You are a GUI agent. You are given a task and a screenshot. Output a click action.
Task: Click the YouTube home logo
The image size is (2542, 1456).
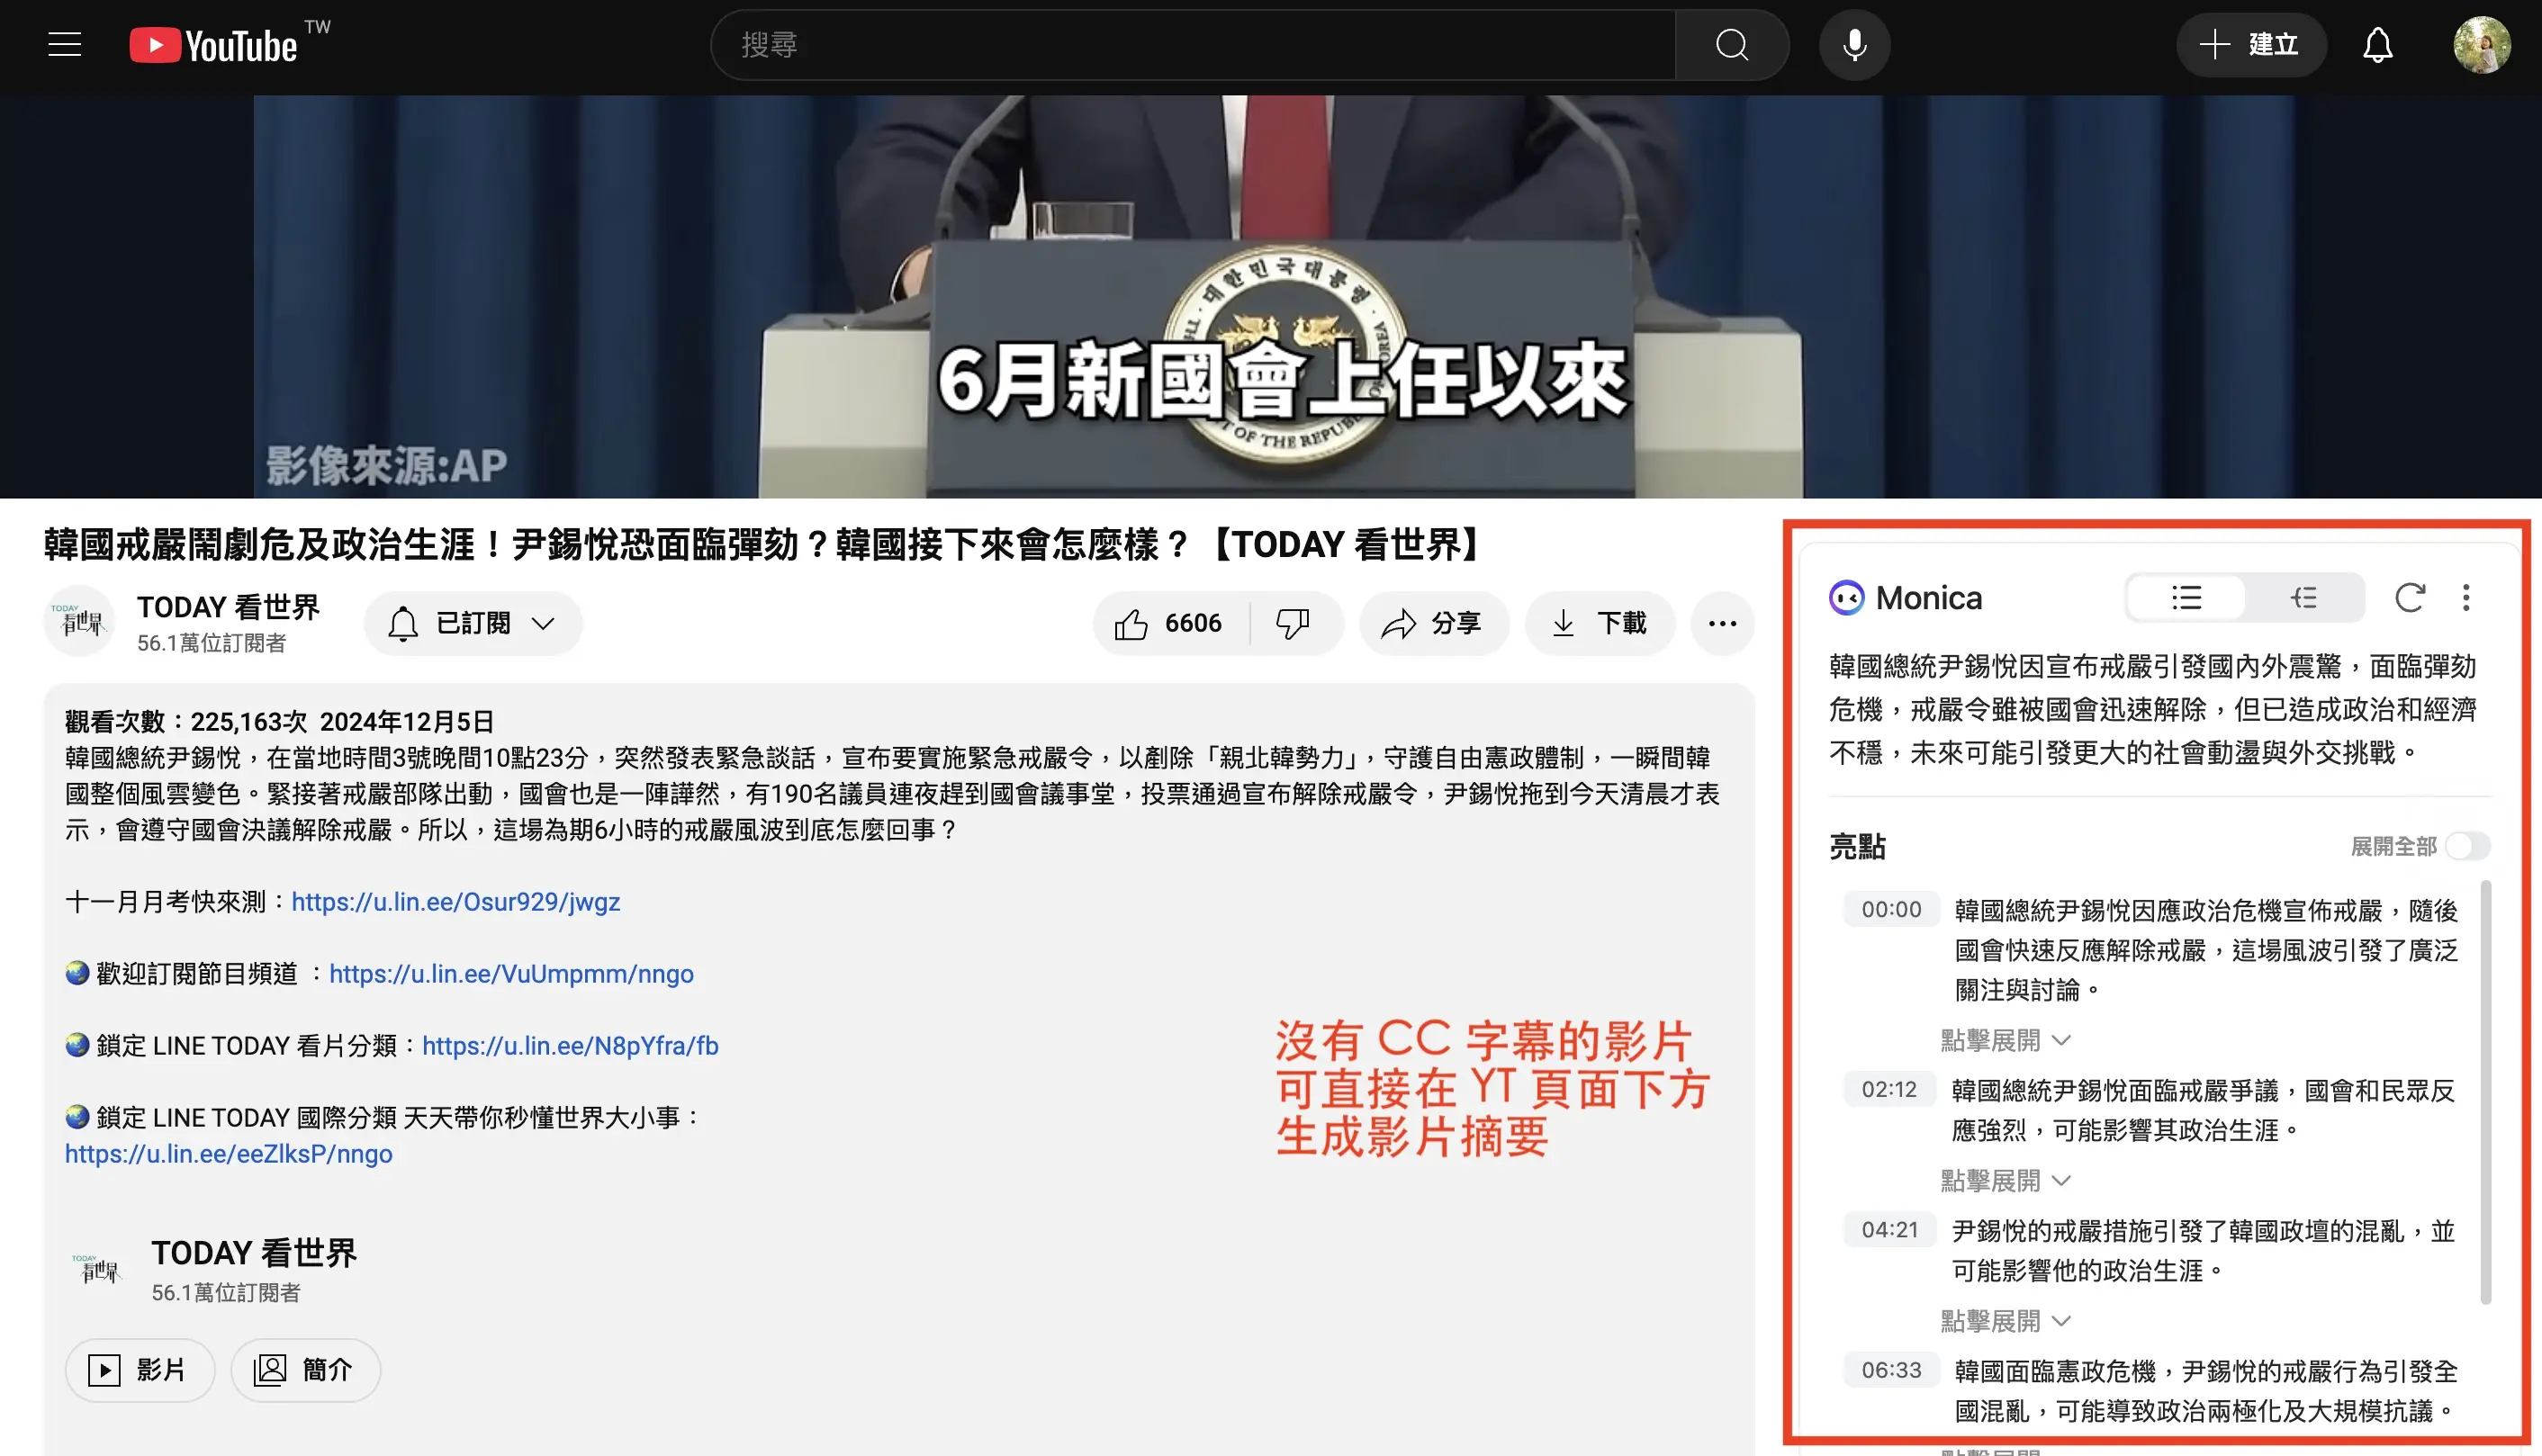coord(211,44)
